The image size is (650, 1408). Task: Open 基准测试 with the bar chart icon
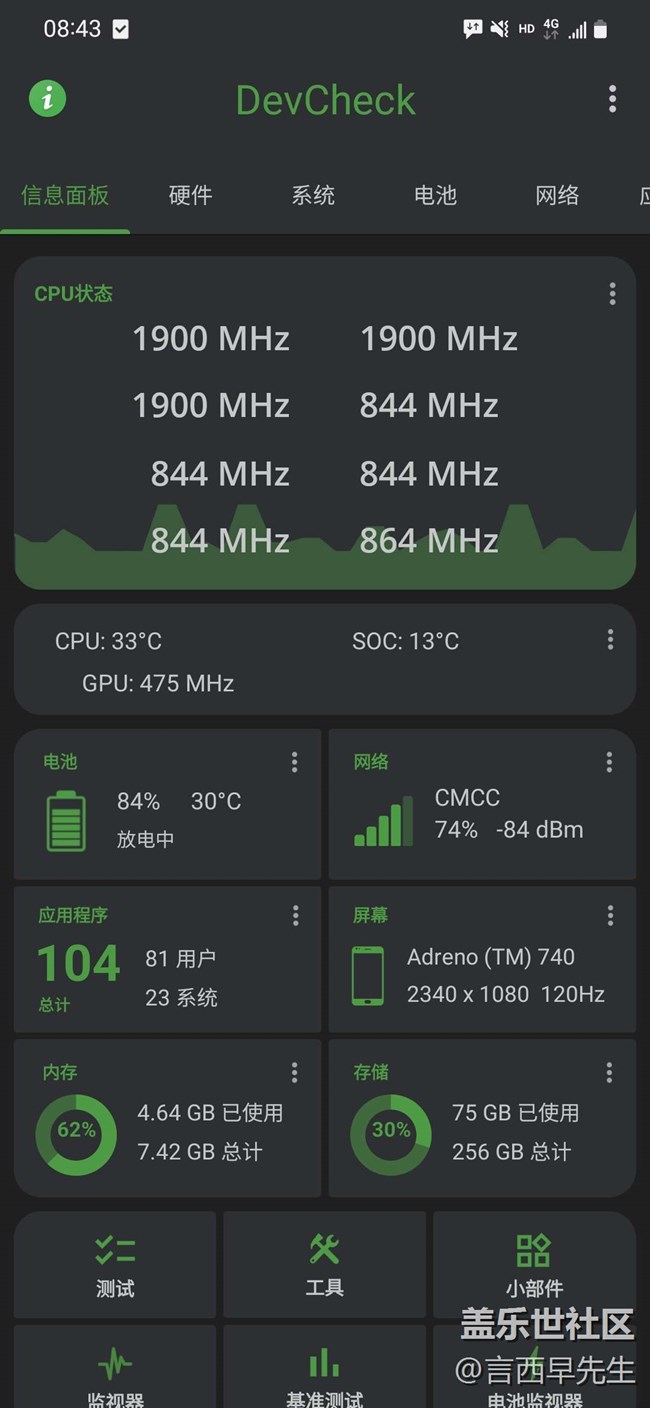[x=324, y=1375]
